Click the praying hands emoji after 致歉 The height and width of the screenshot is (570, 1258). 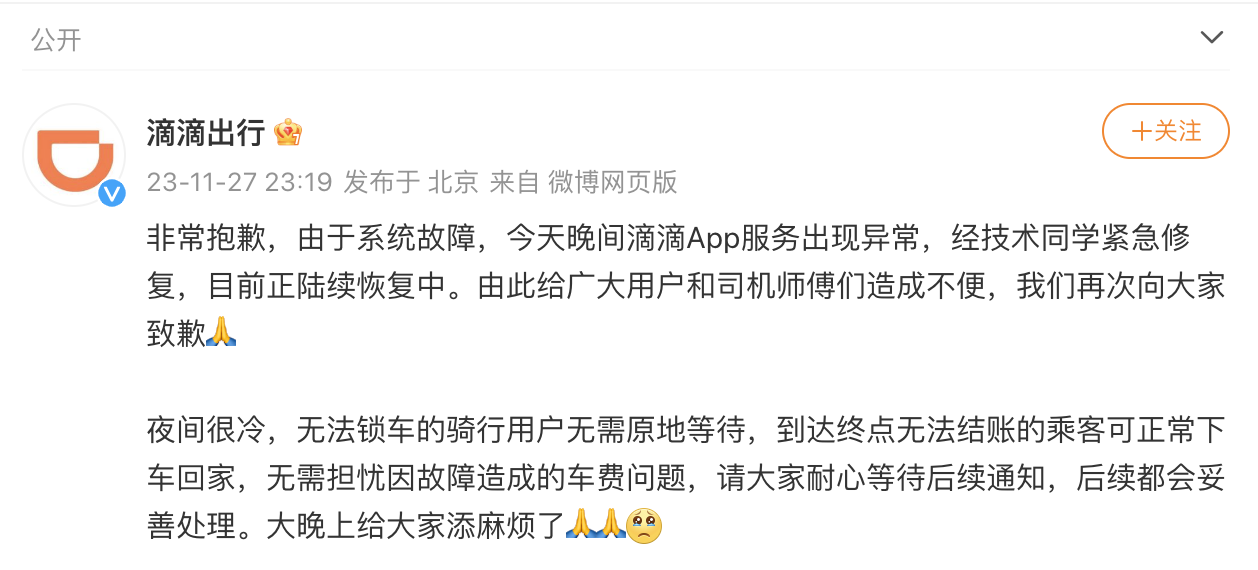click(221, 333)
